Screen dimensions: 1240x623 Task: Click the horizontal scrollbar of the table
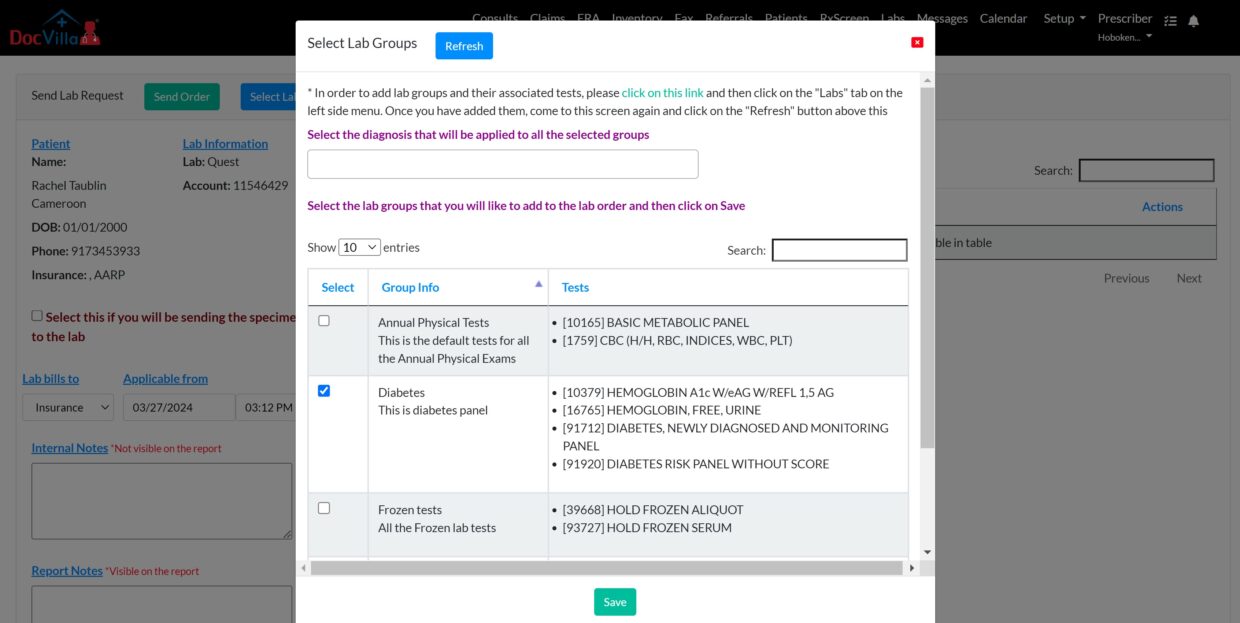(x=606, y=567)
